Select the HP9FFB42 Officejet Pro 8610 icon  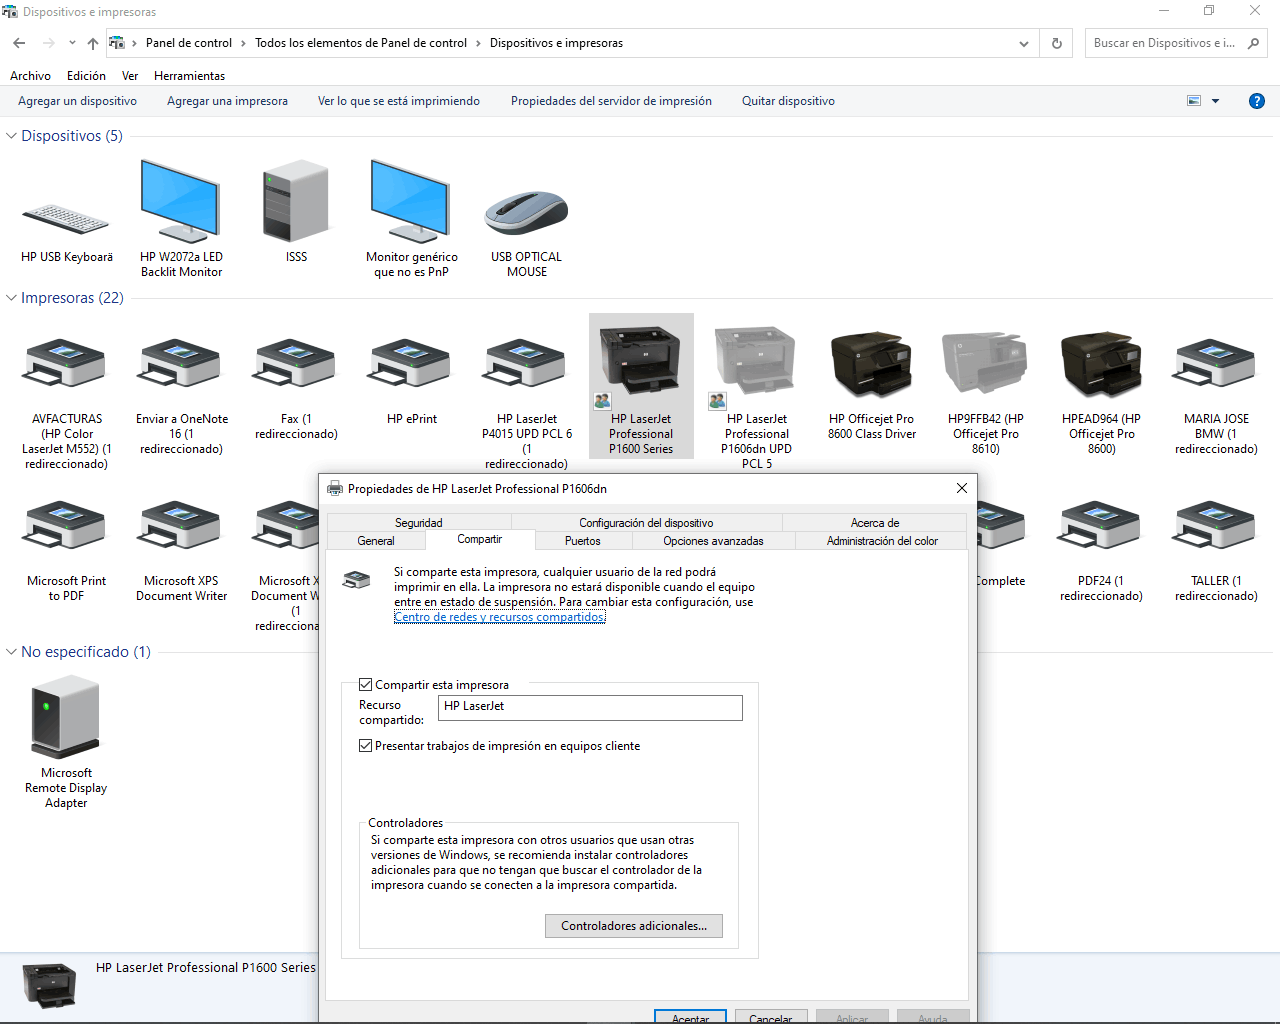pyautogui.click(x=986, y=364)
